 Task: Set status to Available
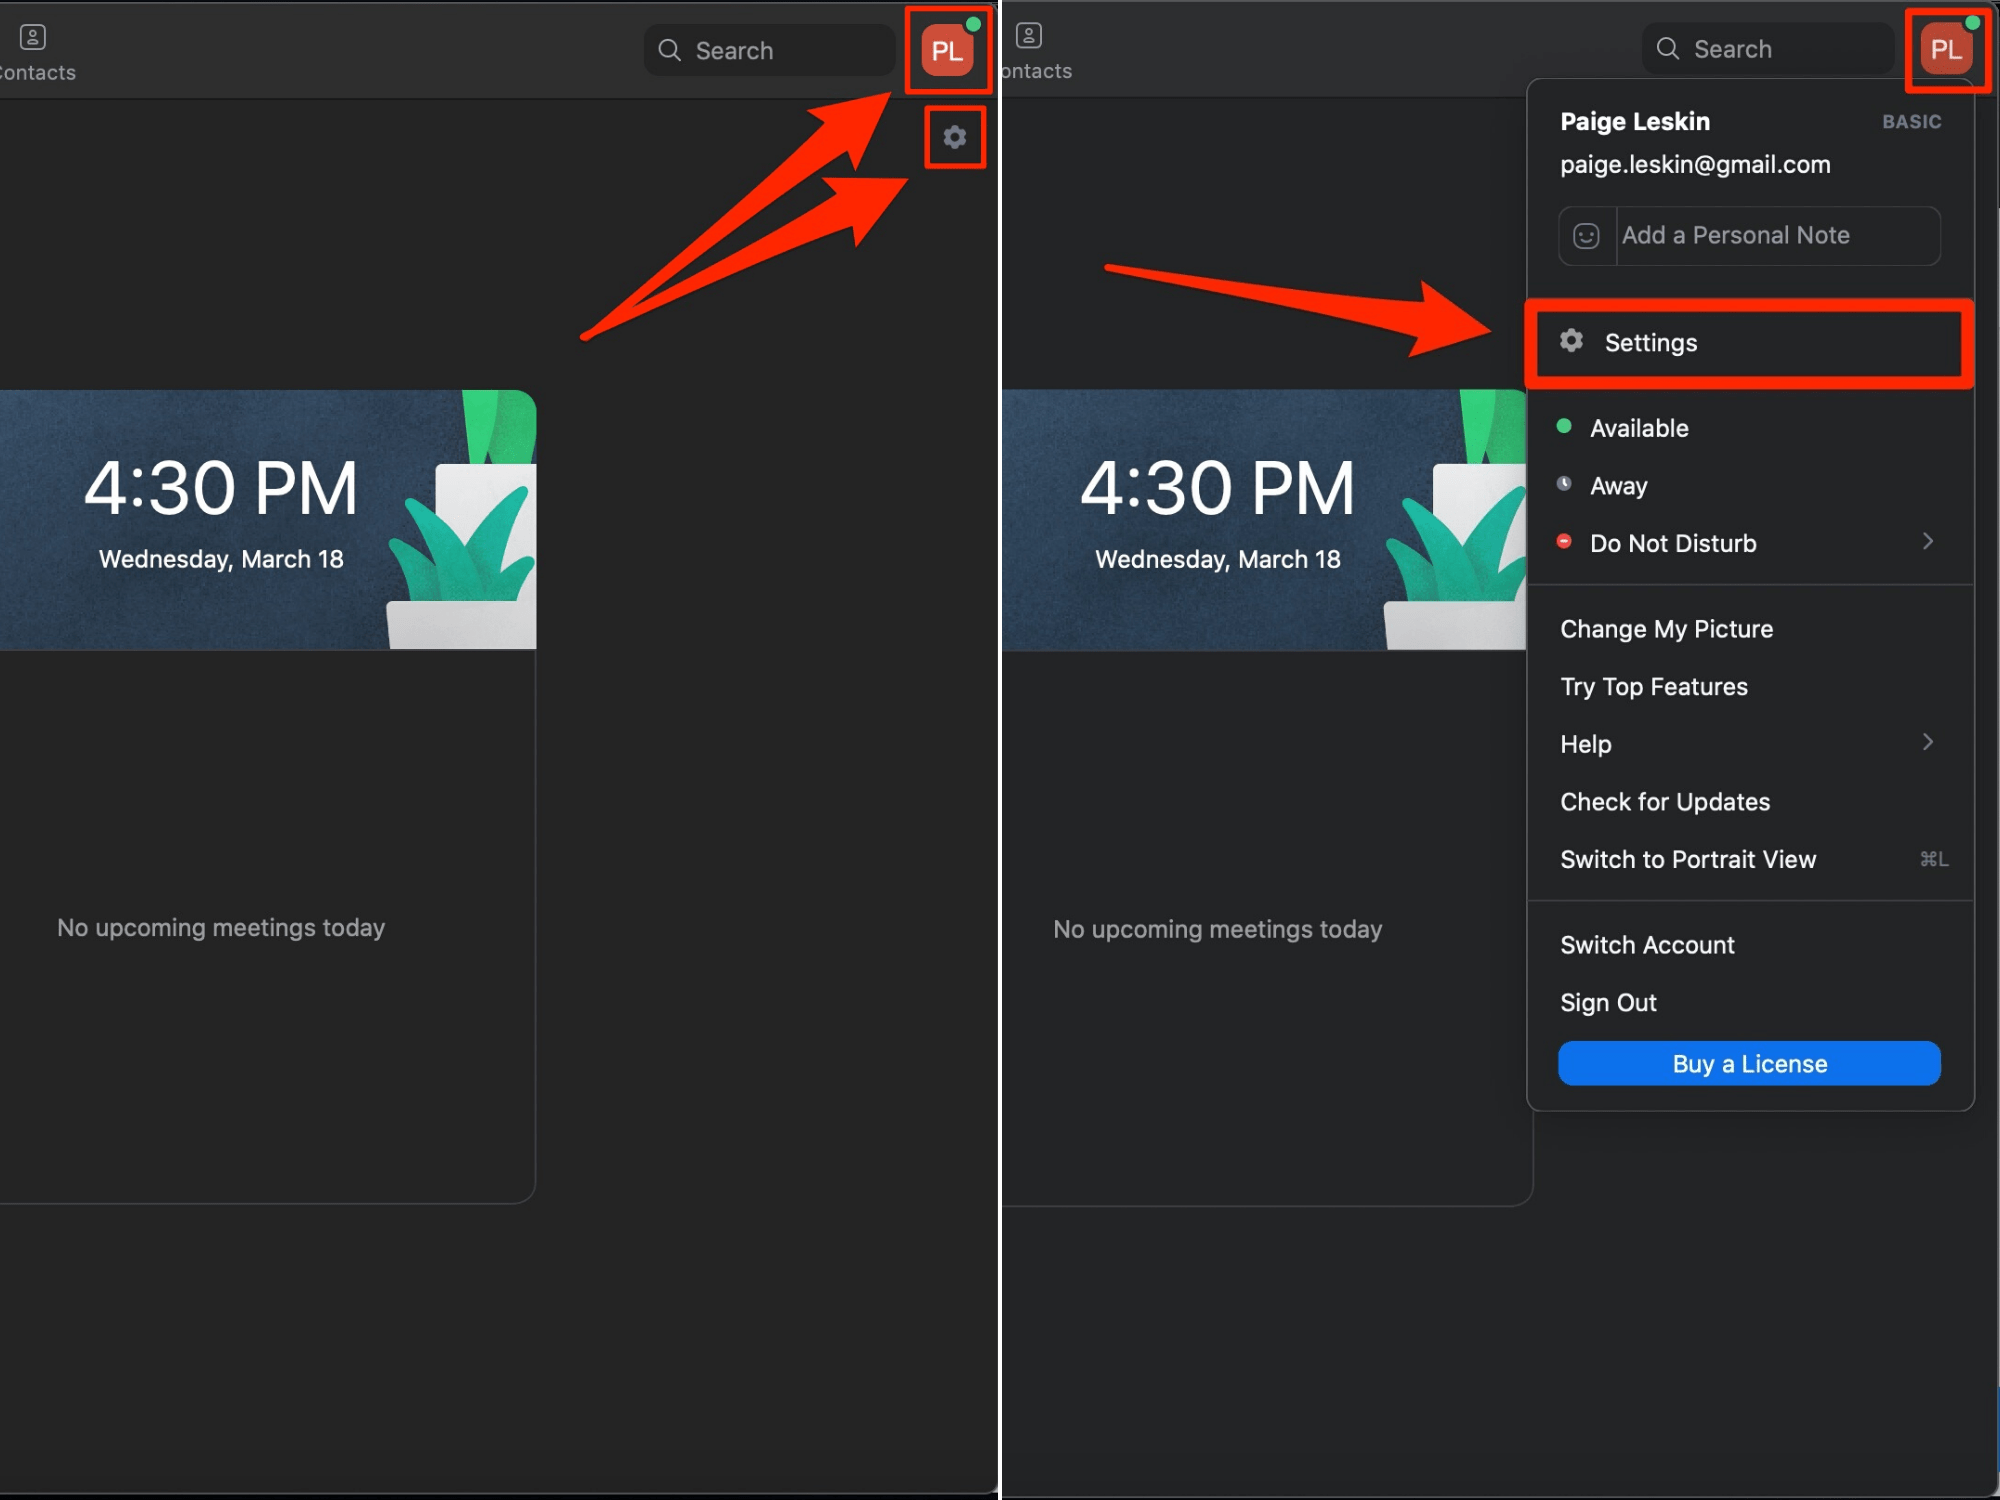point(1638,428)
